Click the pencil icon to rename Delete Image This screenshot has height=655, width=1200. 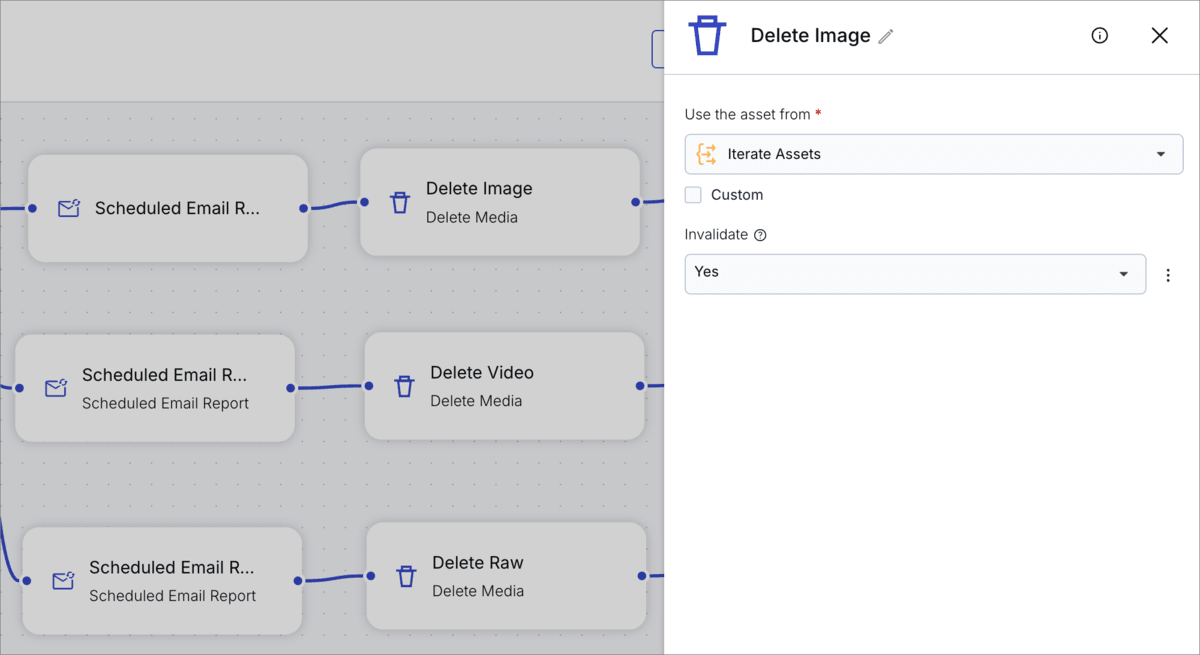click(x=886, y=35)
